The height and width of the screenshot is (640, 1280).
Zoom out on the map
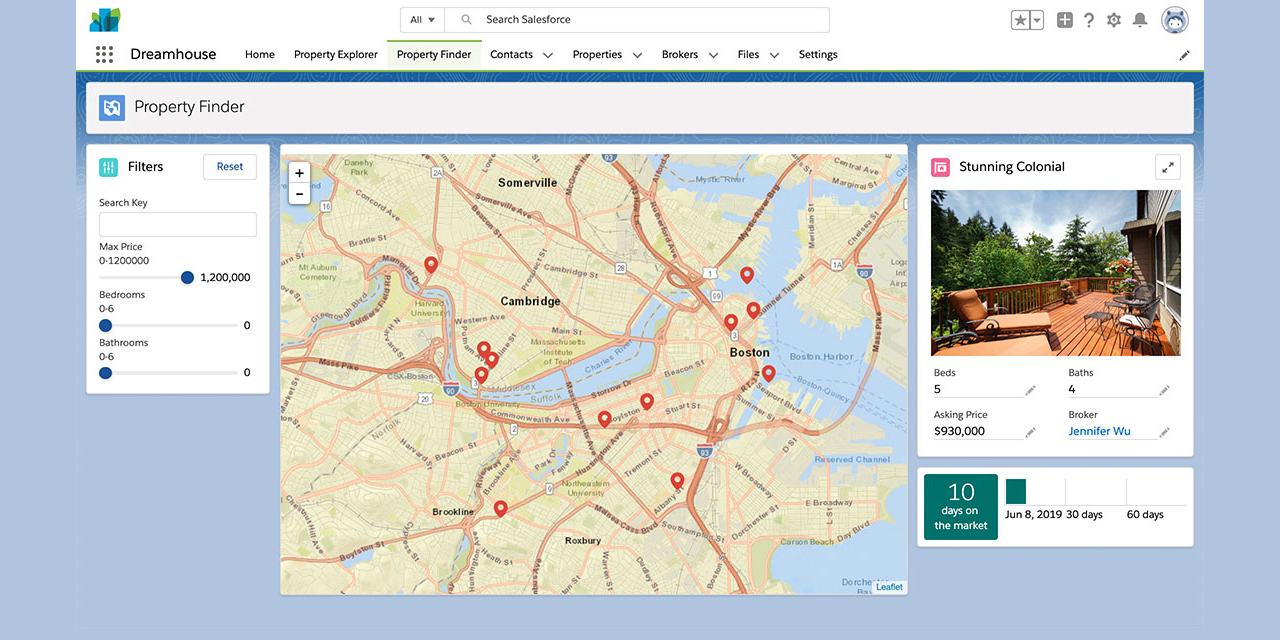[299, 193]
